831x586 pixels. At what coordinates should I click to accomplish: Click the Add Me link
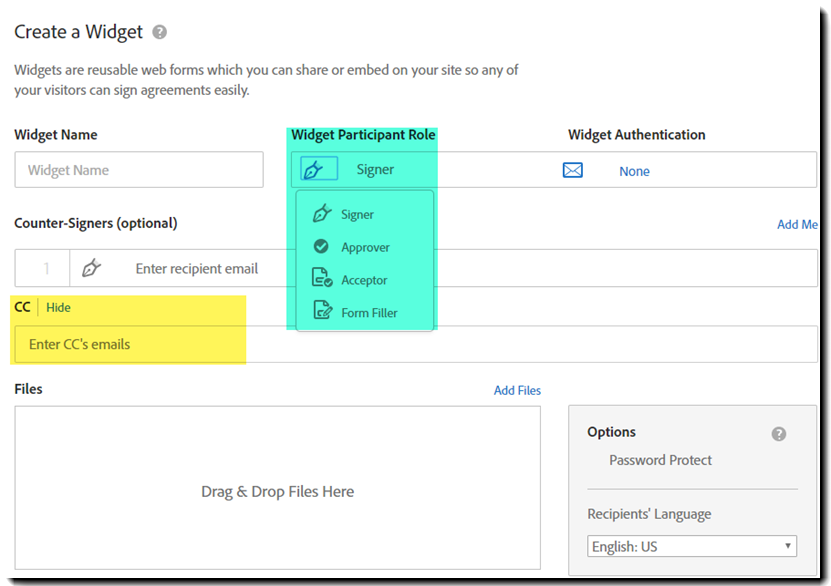tap(797, 224)
